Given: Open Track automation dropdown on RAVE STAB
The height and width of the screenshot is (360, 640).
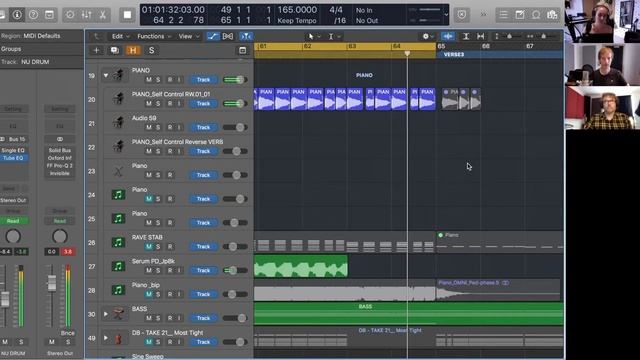Looking at the screenshot, I should (x=203, y=247).
